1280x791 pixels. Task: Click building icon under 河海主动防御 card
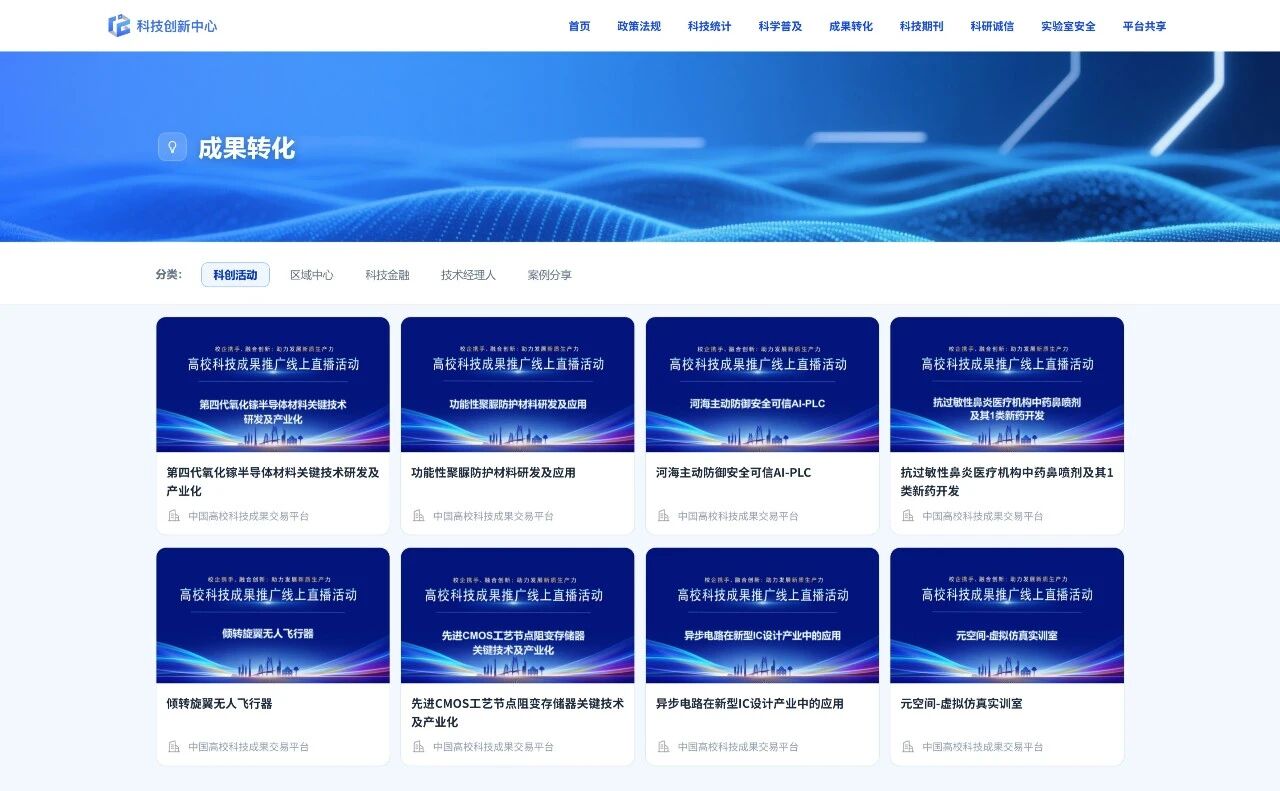pyautogui.click(x=664, y=516)
